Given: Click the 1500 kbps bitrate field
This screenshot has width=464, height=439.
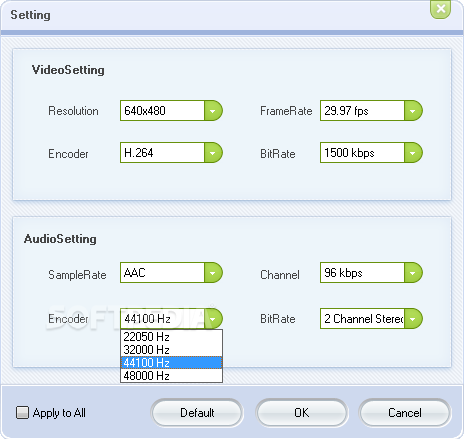Looking at the screenshot, I should click(x=362, y=153).
